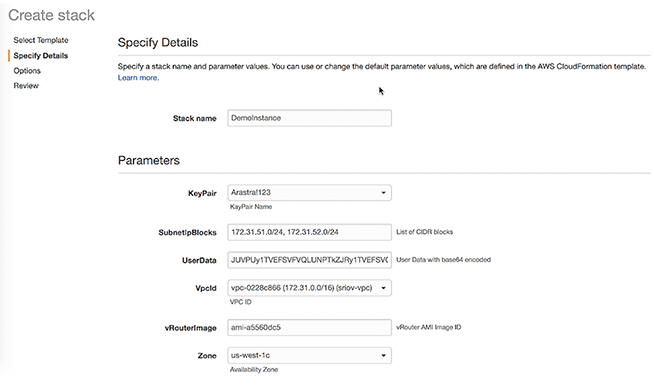Screen dimensions: 654x389
Task: Focus the UserData text field
Action: (x=309, y=260)
